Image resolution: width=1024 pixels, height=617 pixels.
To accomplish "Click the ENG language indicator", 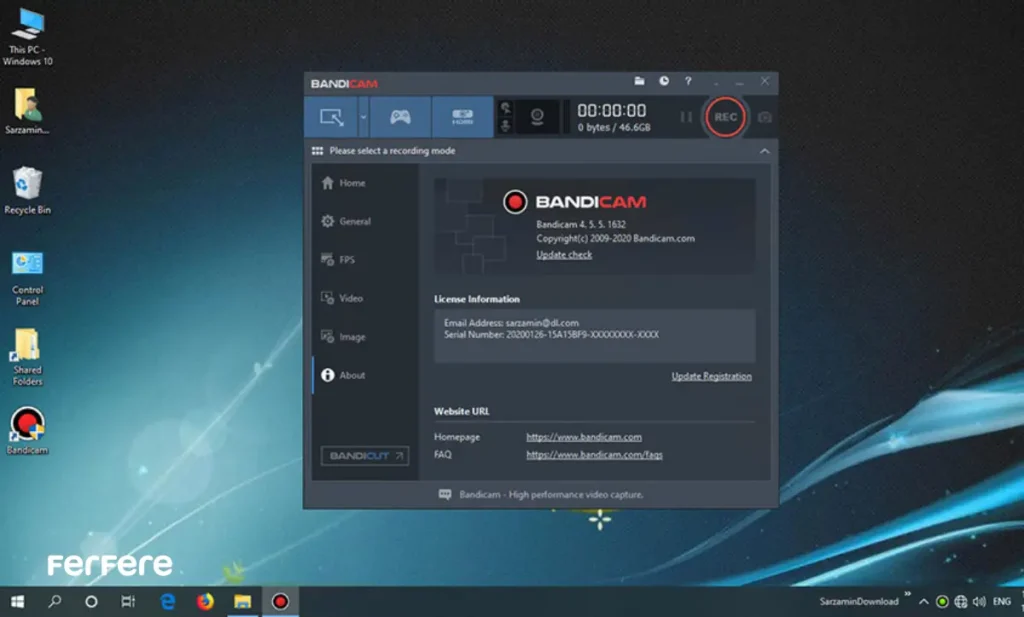I will pos(1002,601).
